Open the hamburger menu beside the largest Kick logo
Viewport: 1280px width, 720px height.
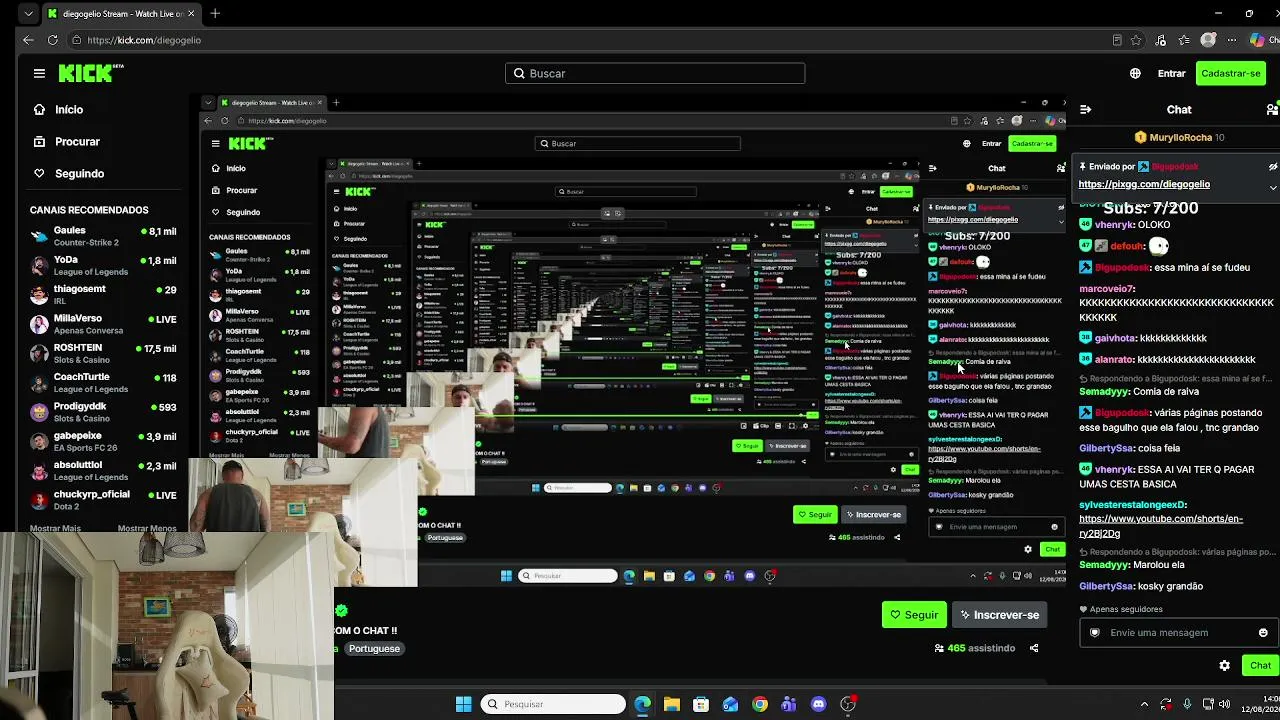click(x=39, y=73)
